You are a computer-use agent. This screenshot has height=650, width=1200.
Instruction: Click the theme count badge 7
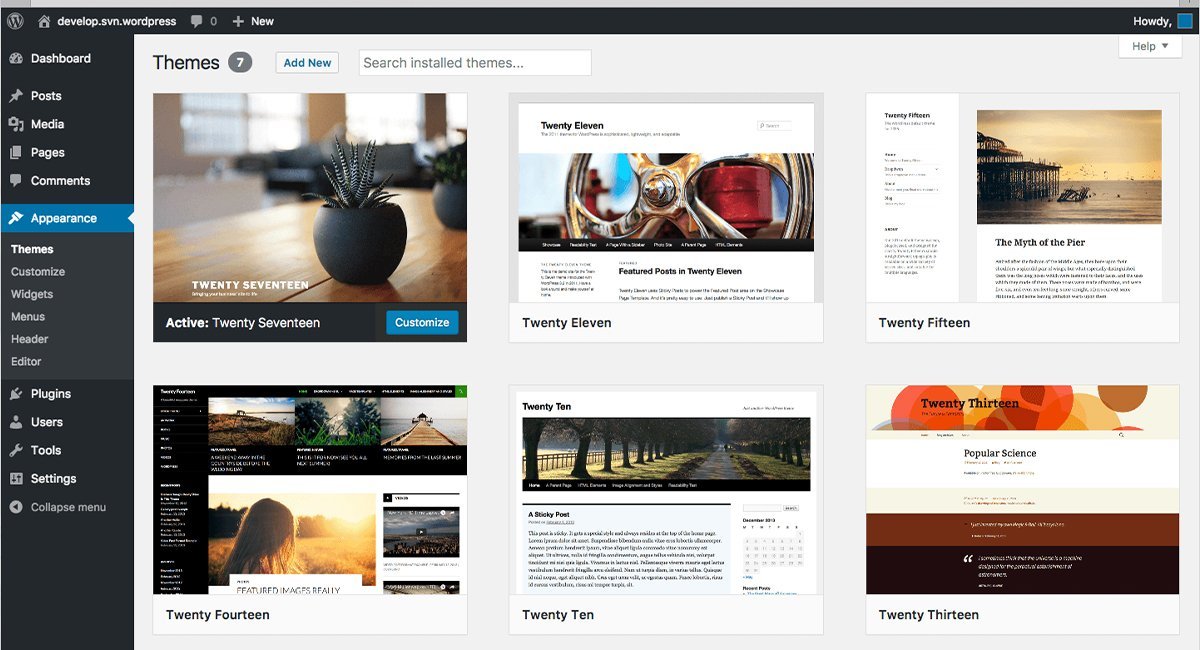coord(240,62)
